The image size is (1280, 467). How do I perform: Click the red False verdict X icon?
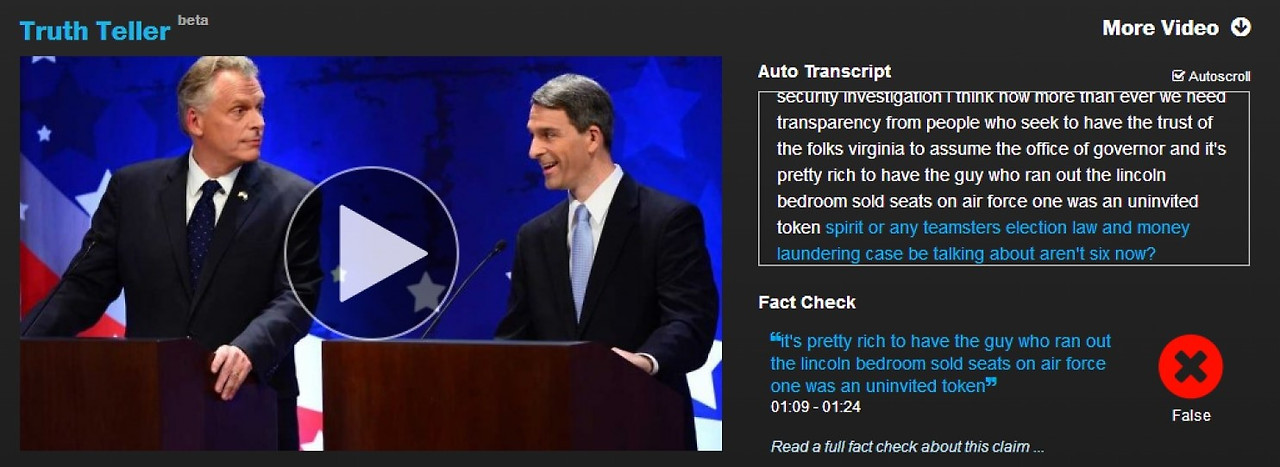(1190, 367)
